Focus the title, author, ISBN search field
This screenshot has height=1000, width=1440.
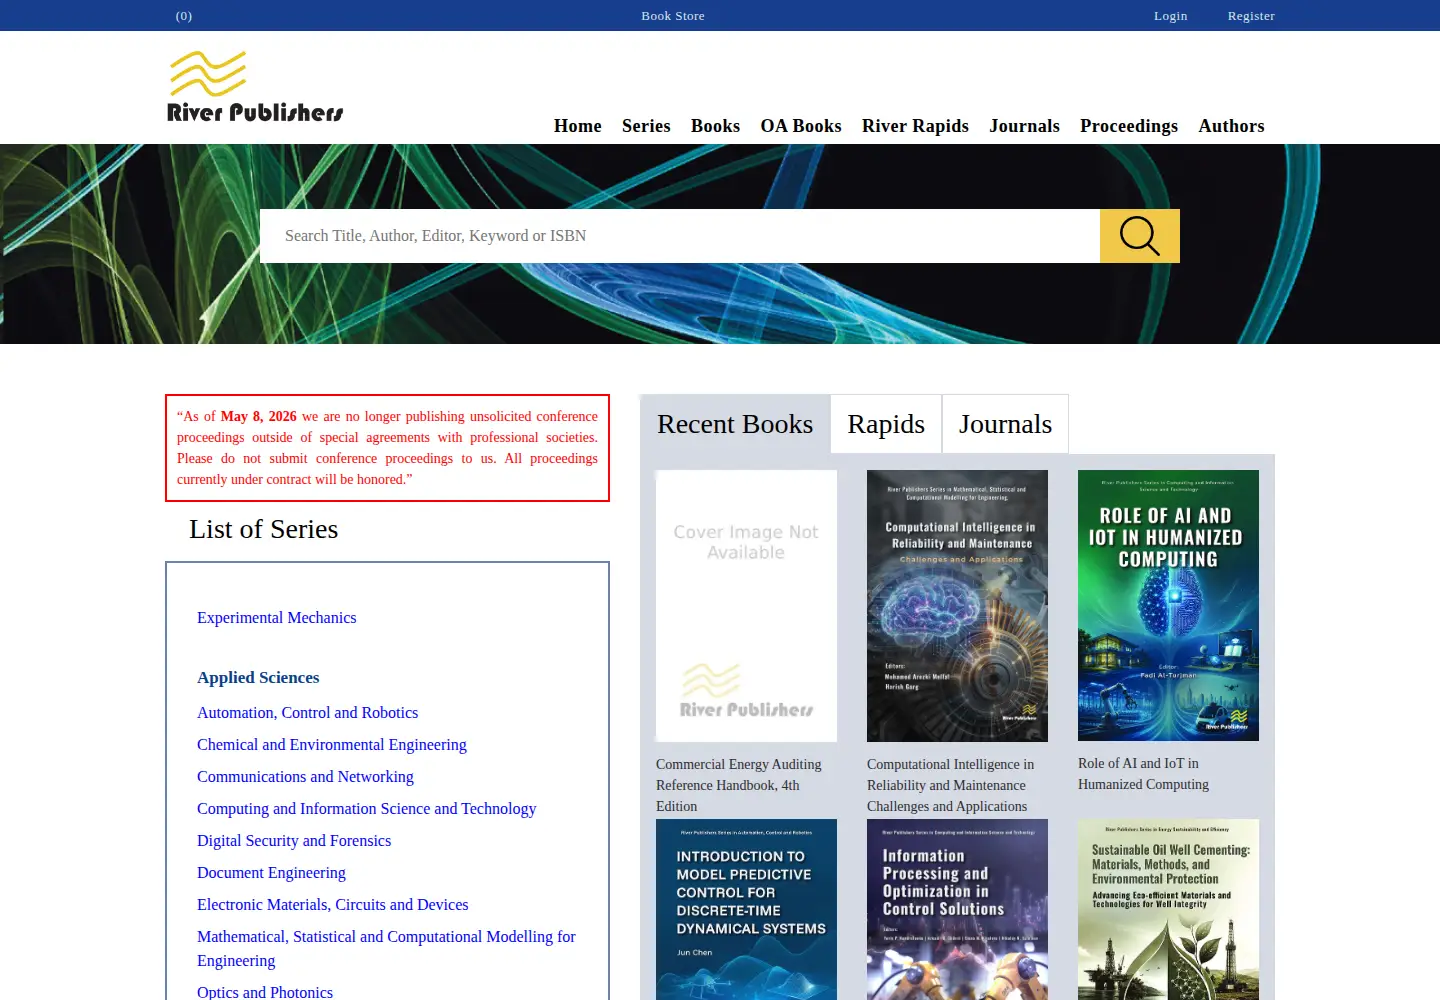[x=680, y=236]
